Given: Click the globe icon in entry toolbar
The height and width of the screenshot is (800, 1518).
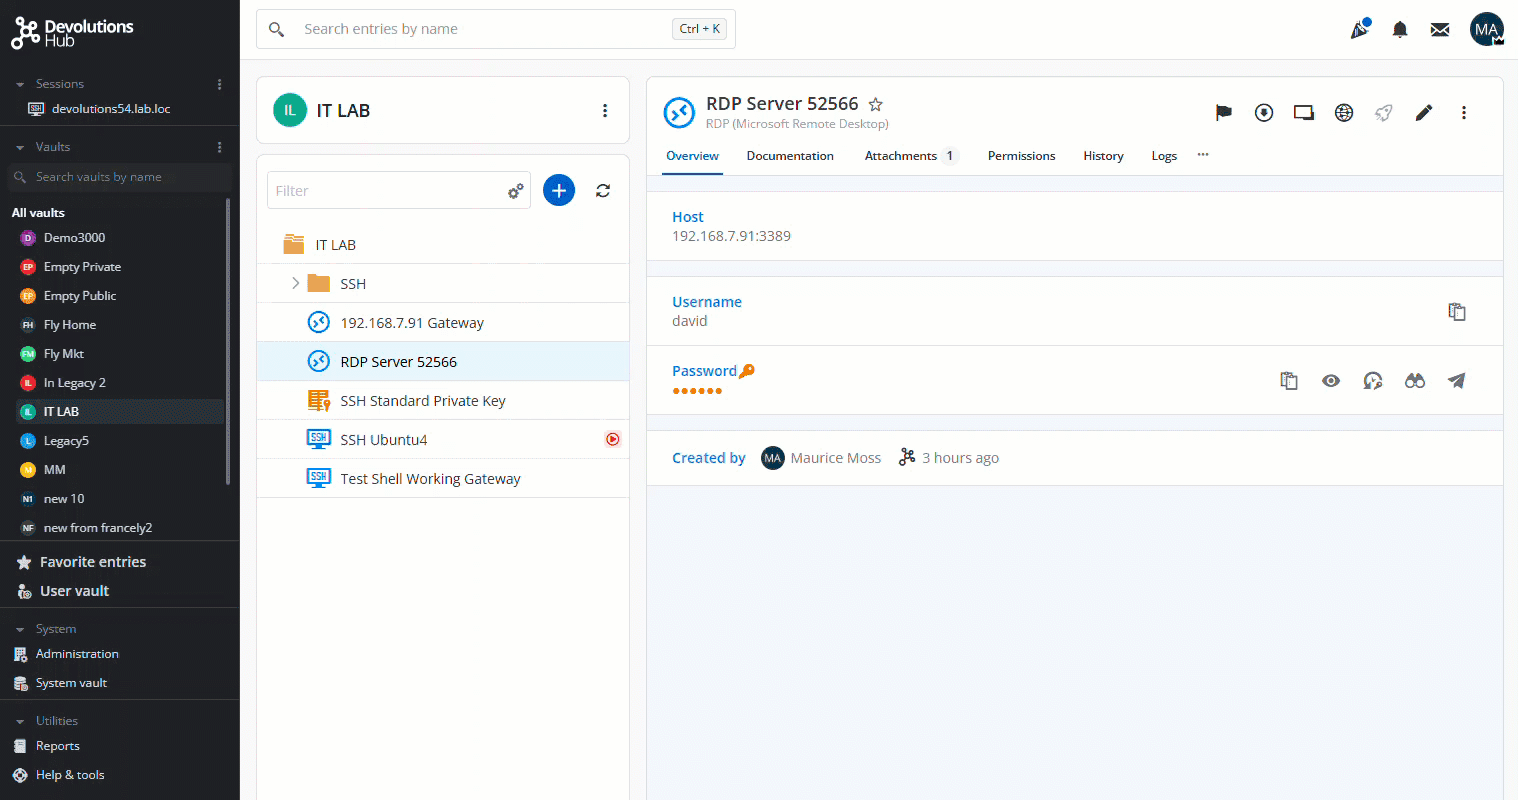Looking at the screenshot, I should click(x=1344, y=113).
